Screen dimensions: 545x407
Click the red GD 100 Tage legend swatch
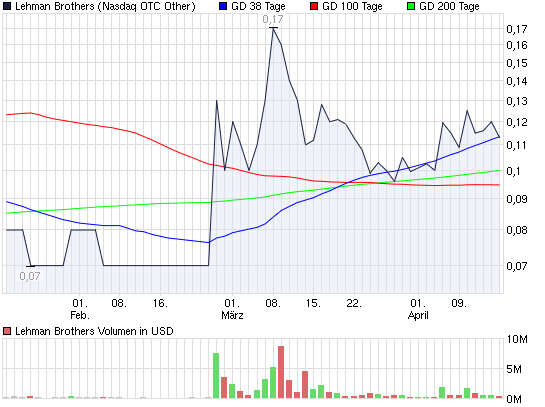click(x=314, y=6)
